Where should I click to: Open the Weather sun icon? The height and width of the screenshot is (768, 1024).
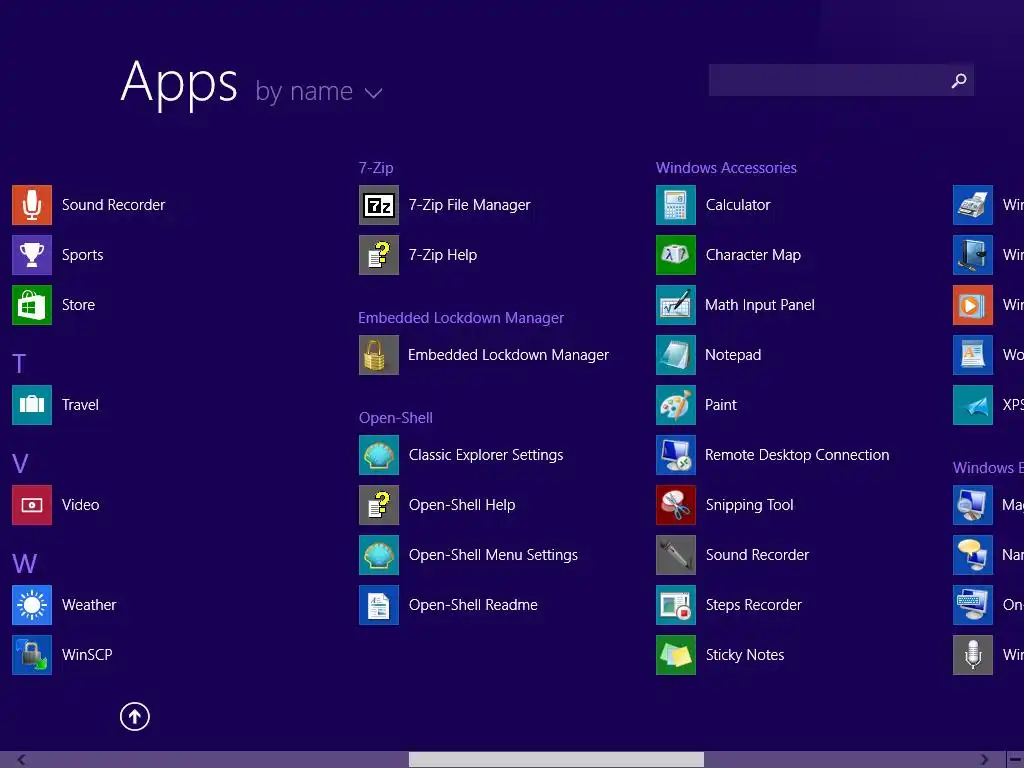tap(31, 605)
